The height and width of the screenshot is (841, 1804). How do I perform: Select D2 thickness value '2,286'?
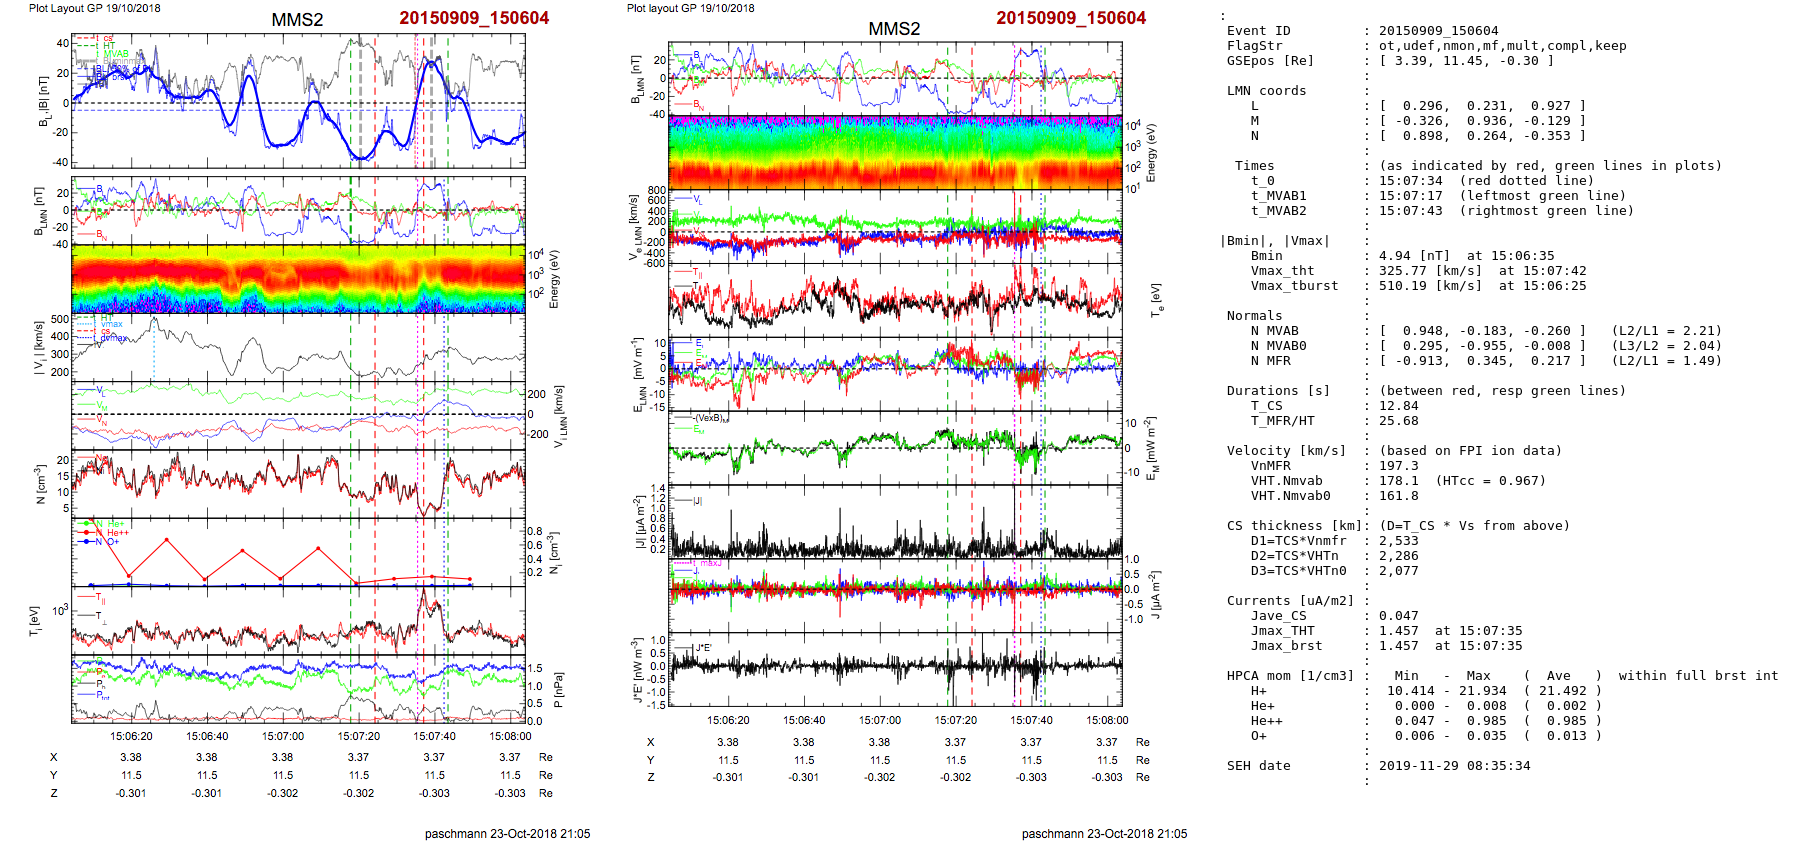tap(1399, 556)
